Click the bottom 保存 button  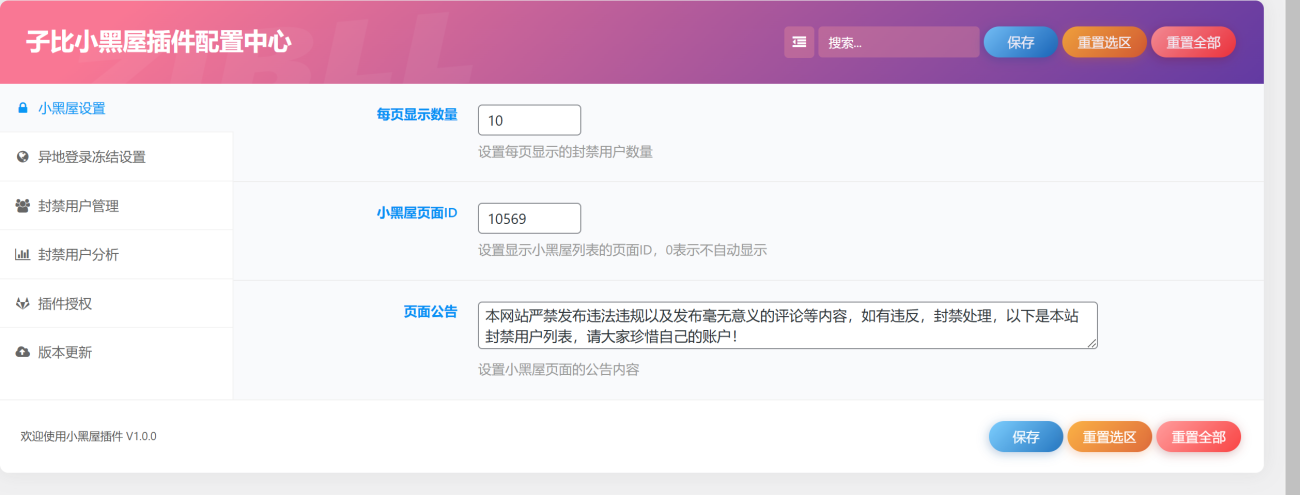pos(1025,437)
